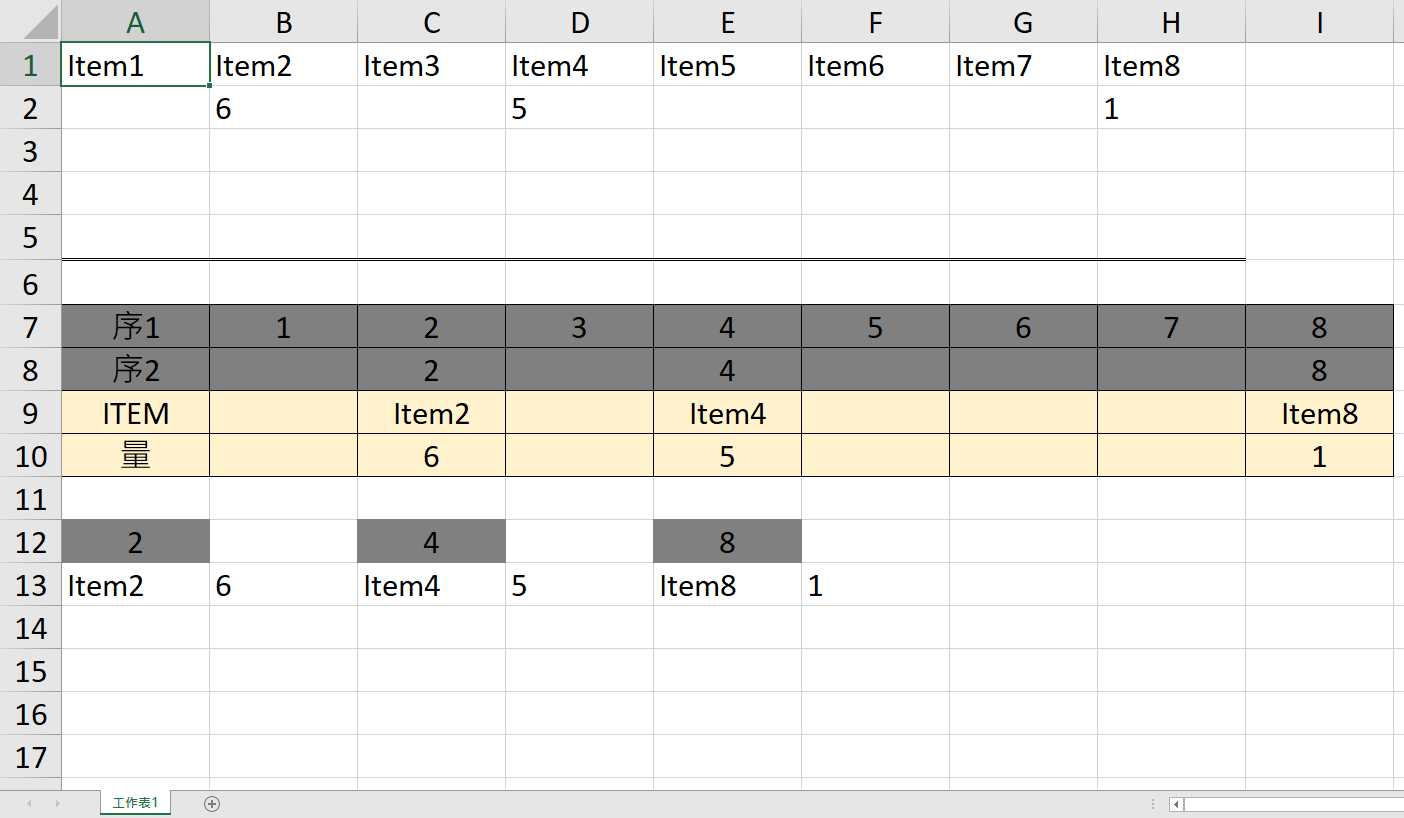Select column H header
1404x818 pixels.
[x=1171, y=22]
